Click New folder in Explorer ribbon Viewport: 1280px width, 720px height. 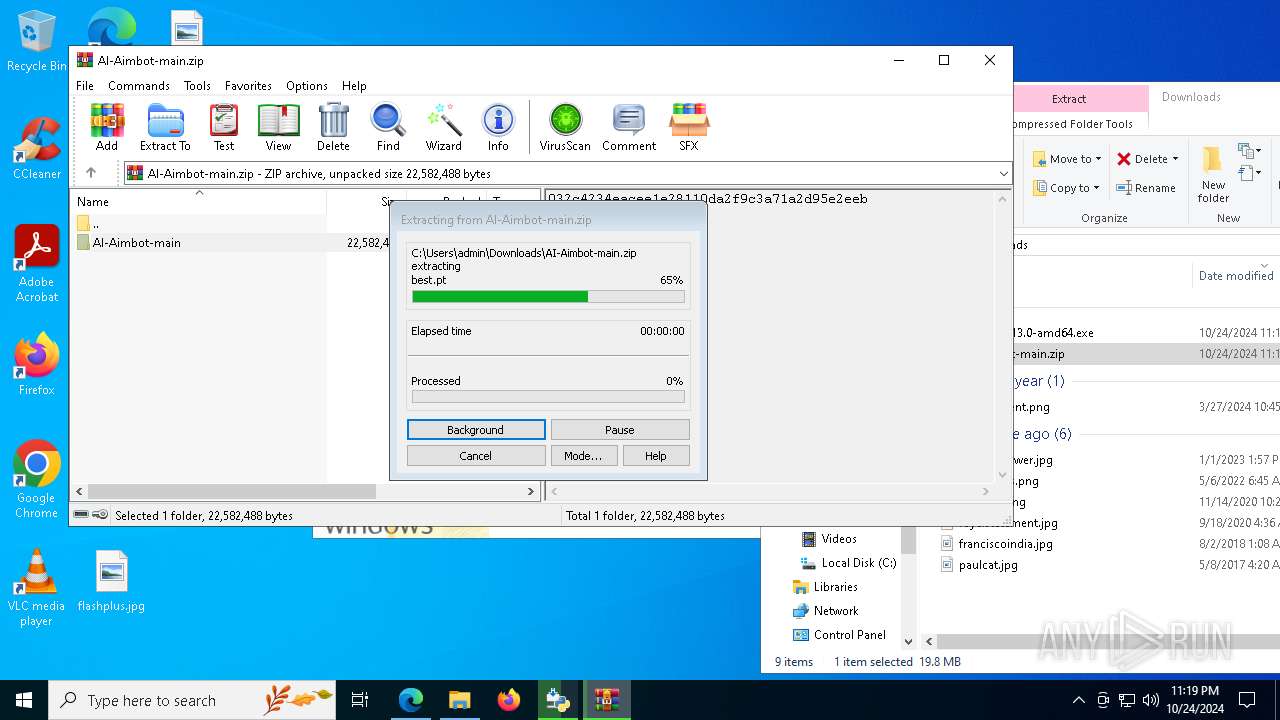(x=1213, y=174)
